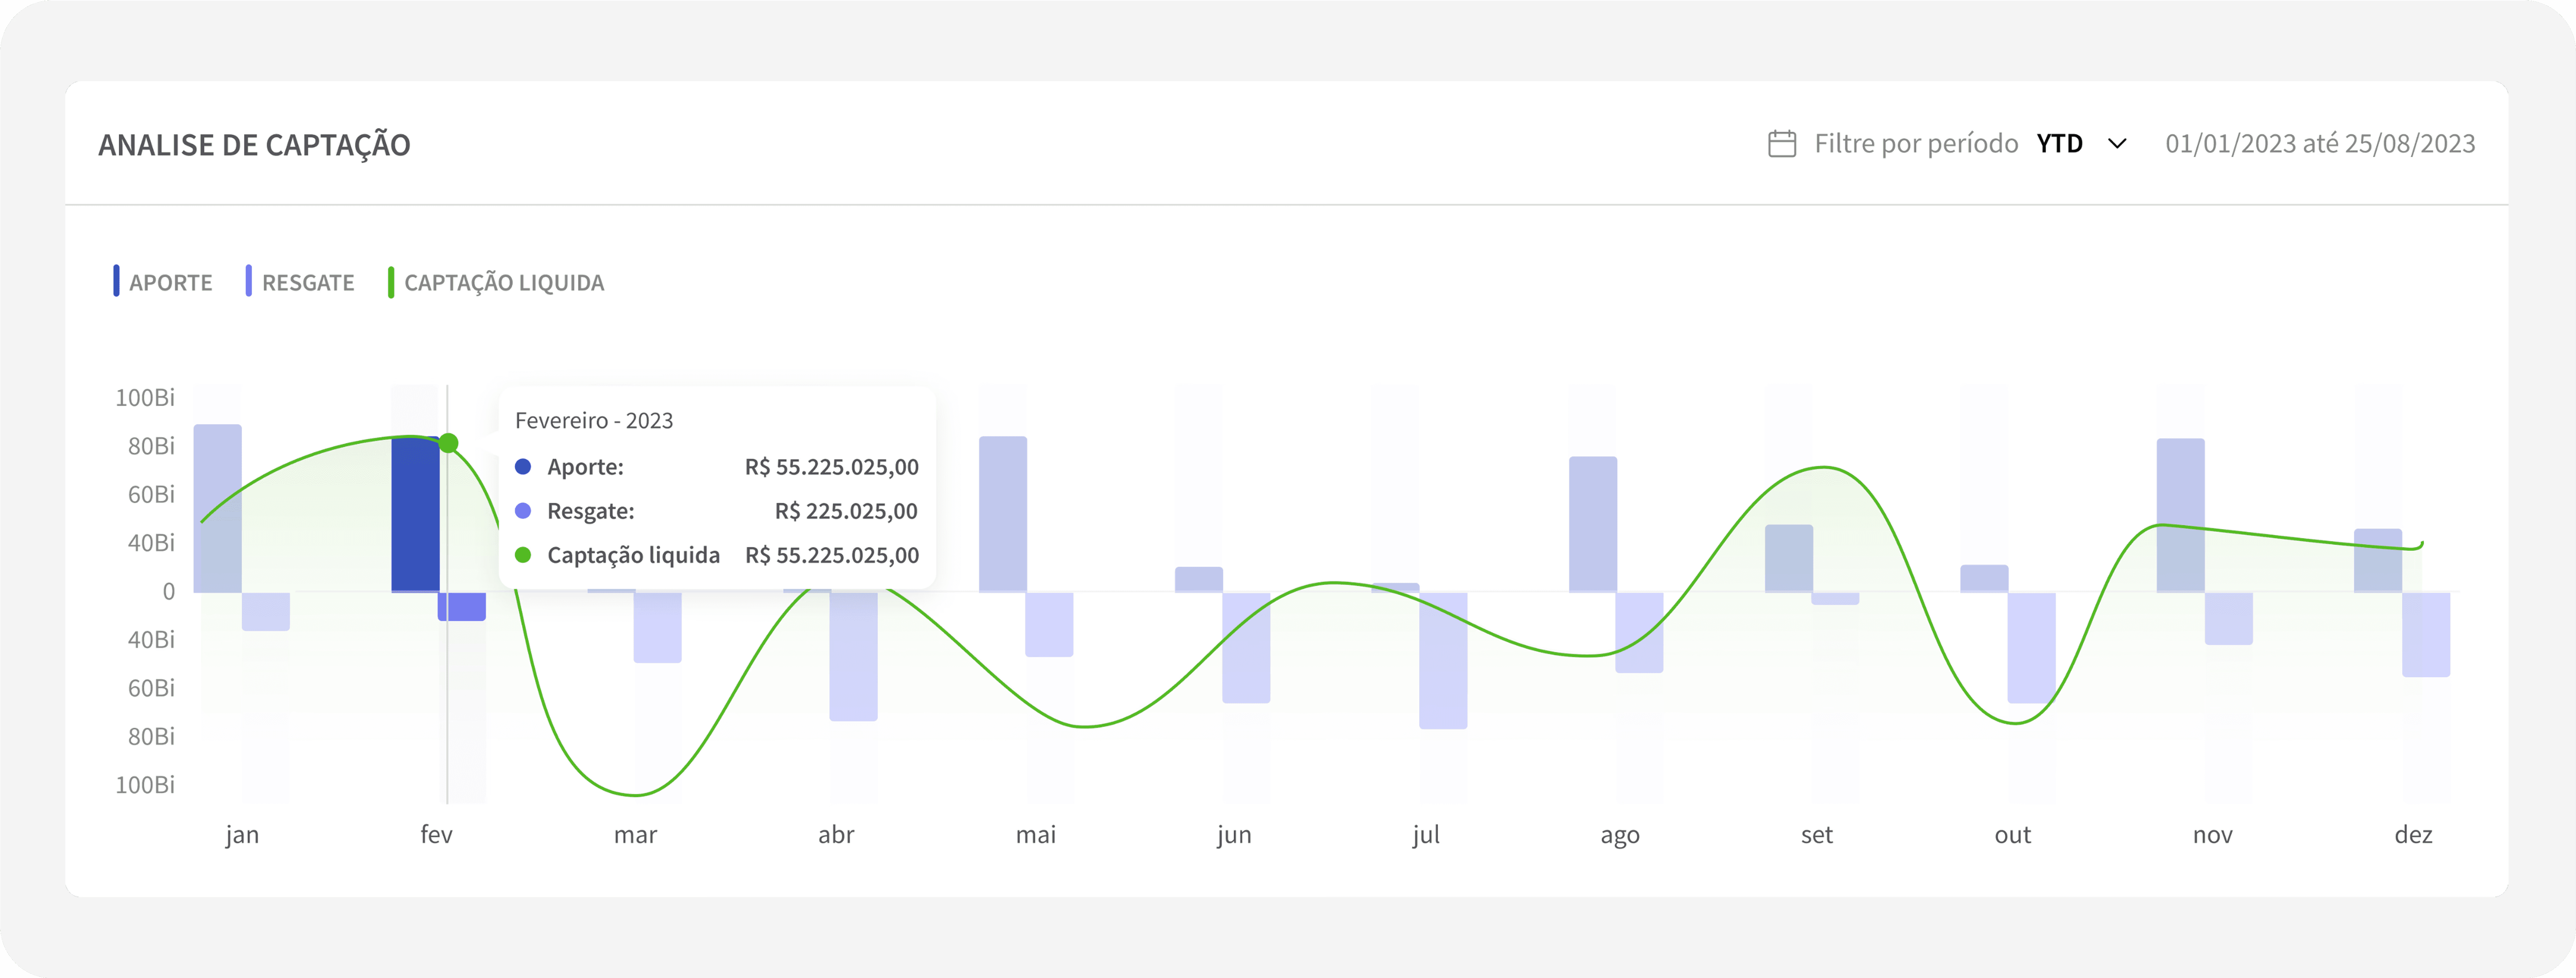Screen dimensions: 2576x978
Task: Click the green Captação liquida dot in tooltip
Action: (x=523, y=555)
